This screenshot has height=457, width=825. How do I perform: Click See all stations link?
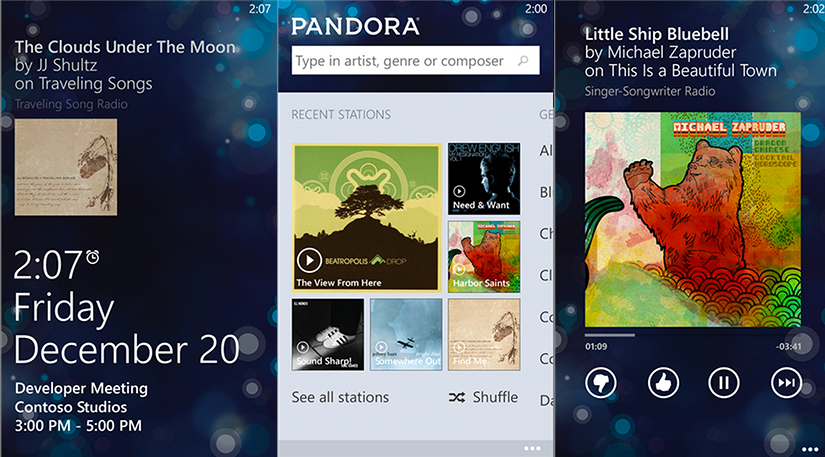pos(340,397)
